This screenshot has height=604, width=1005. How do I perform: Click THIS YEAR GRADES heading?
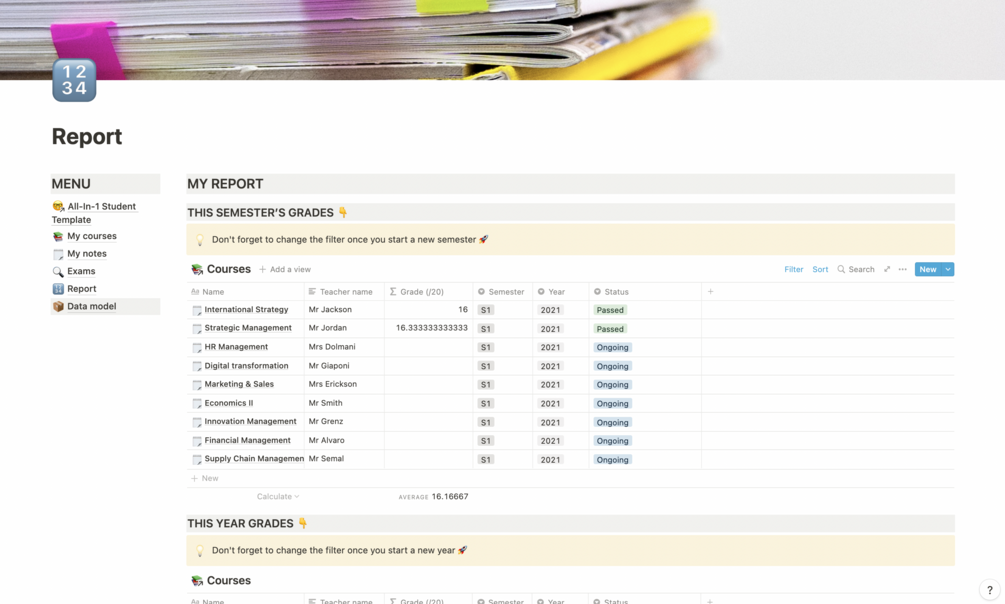(240, 523)
